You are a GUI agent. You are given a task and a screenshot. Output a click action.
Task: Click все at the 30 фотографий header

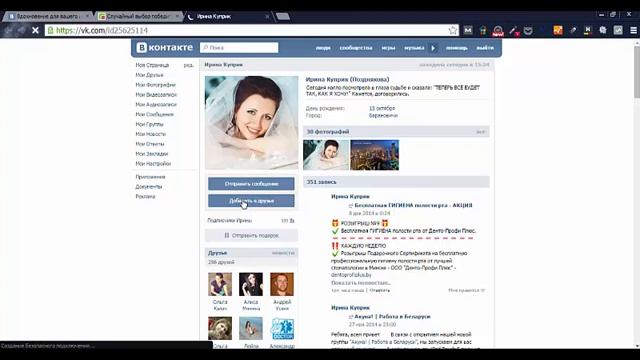click(x=480, y=132)
